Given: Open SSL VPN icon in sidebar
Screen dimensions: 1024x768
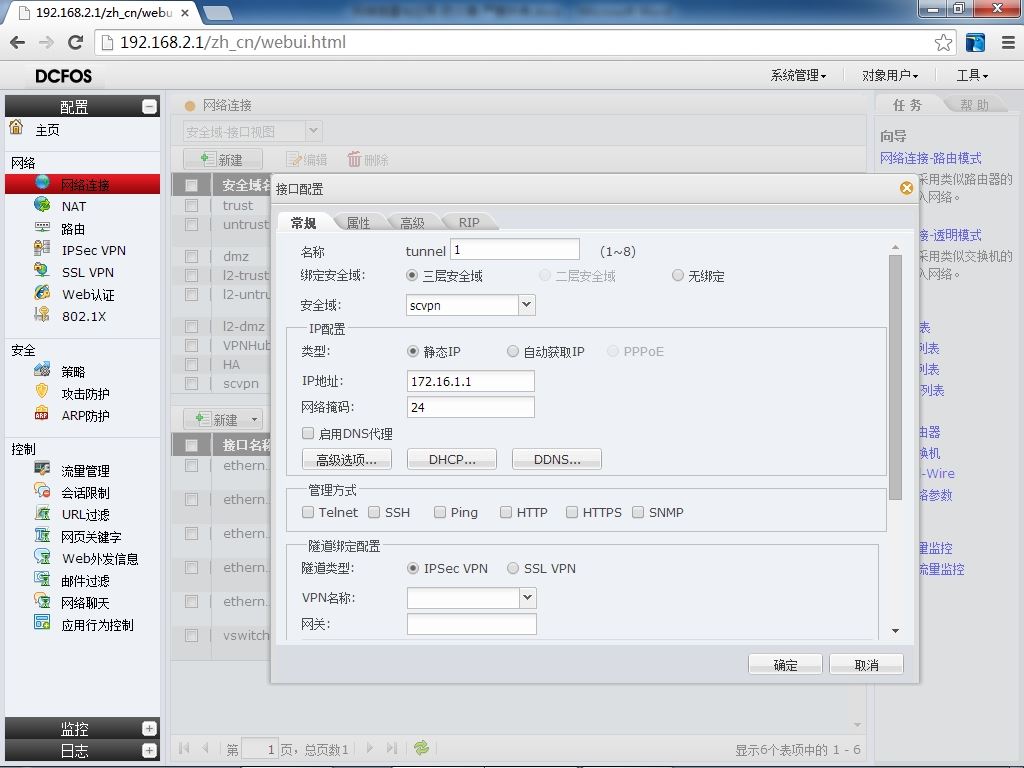Looking at the screenshot, I should [x=42, y=270].
